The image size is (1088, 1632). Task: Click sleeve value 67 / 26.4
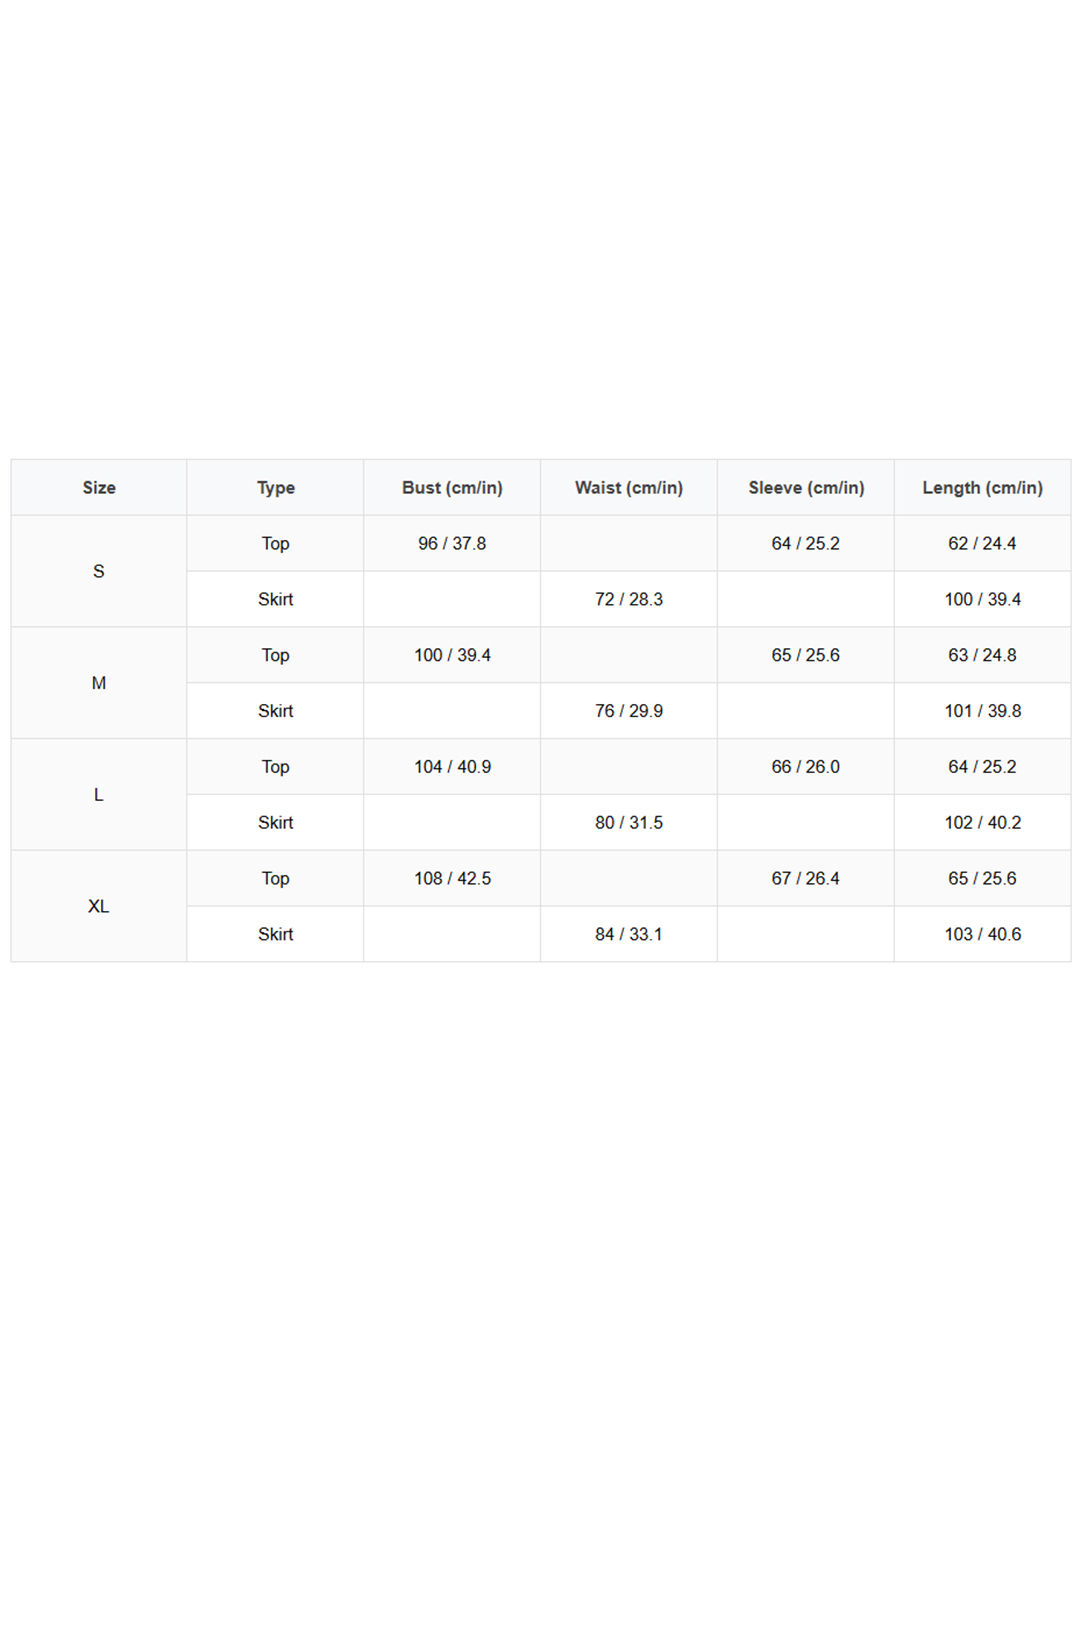pyautogui.click(x=806, y=878)
